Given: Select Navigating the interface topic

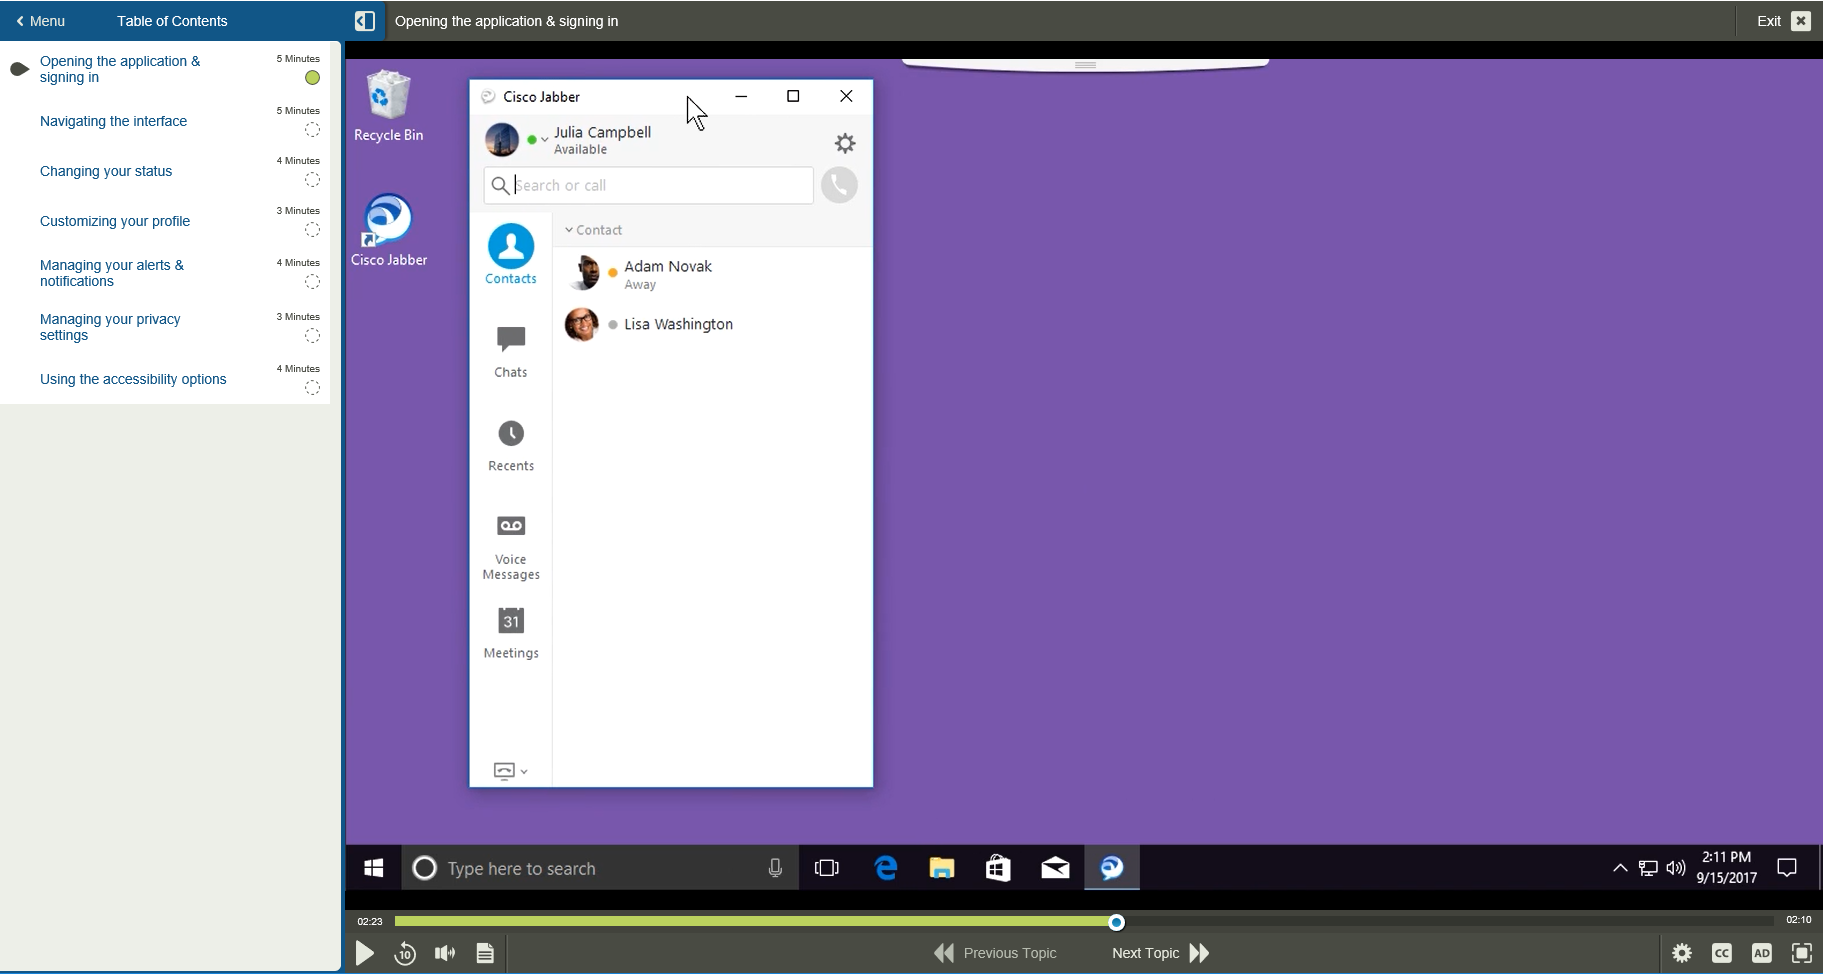Looking at the screenshot, I should [113, 121].
